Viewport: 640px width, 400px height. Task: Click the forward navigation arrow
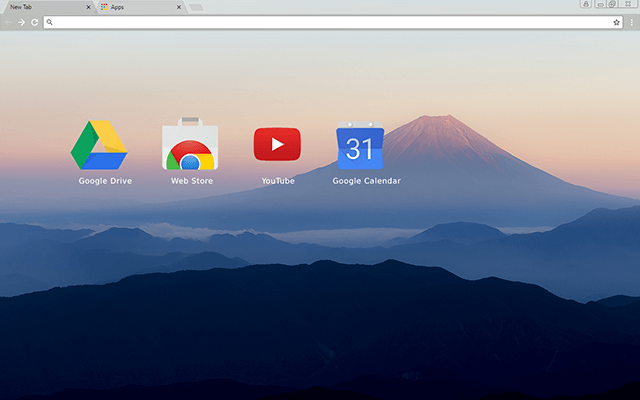pyautogui.click(x=21, y=22)
